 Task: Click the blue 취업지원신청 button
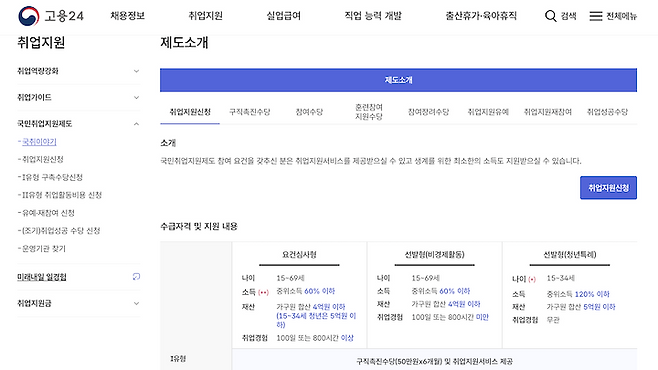pyautogui.click(x=608, y=188)
